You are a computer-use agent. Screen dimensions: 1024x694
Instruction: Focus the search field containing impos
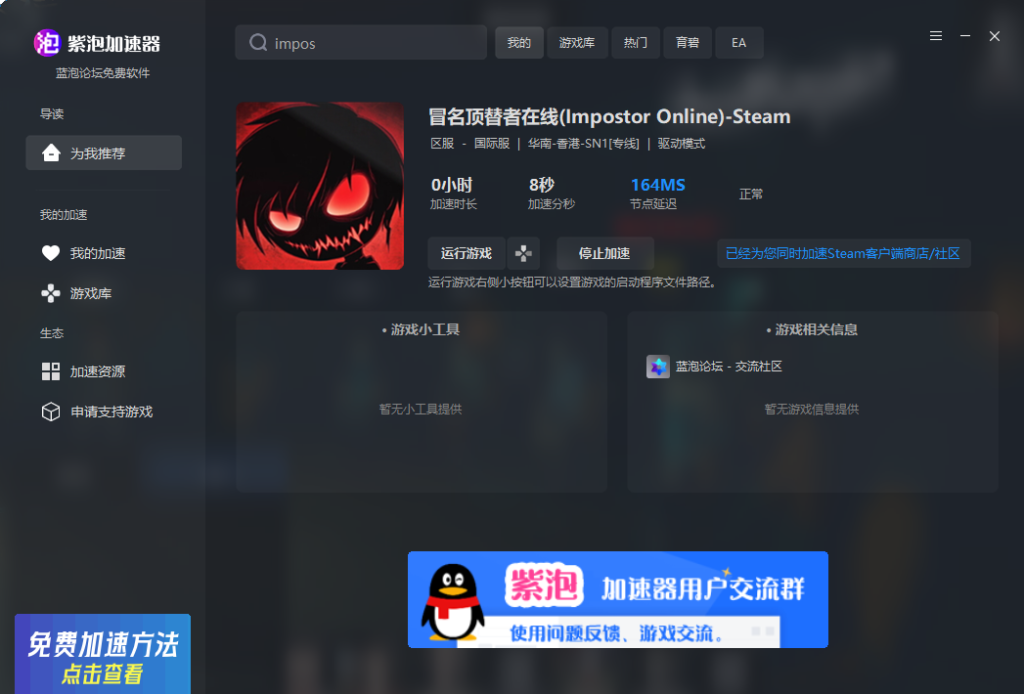coord(361,42)
